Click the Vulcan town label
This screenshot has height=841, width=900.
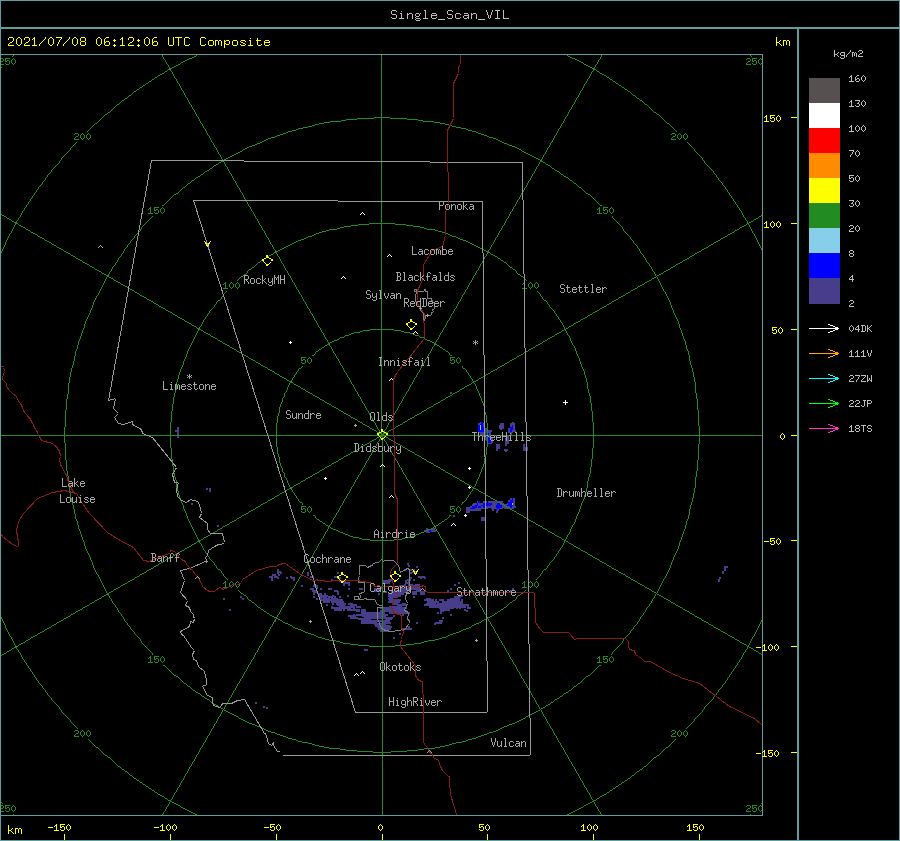pos(508,743)
